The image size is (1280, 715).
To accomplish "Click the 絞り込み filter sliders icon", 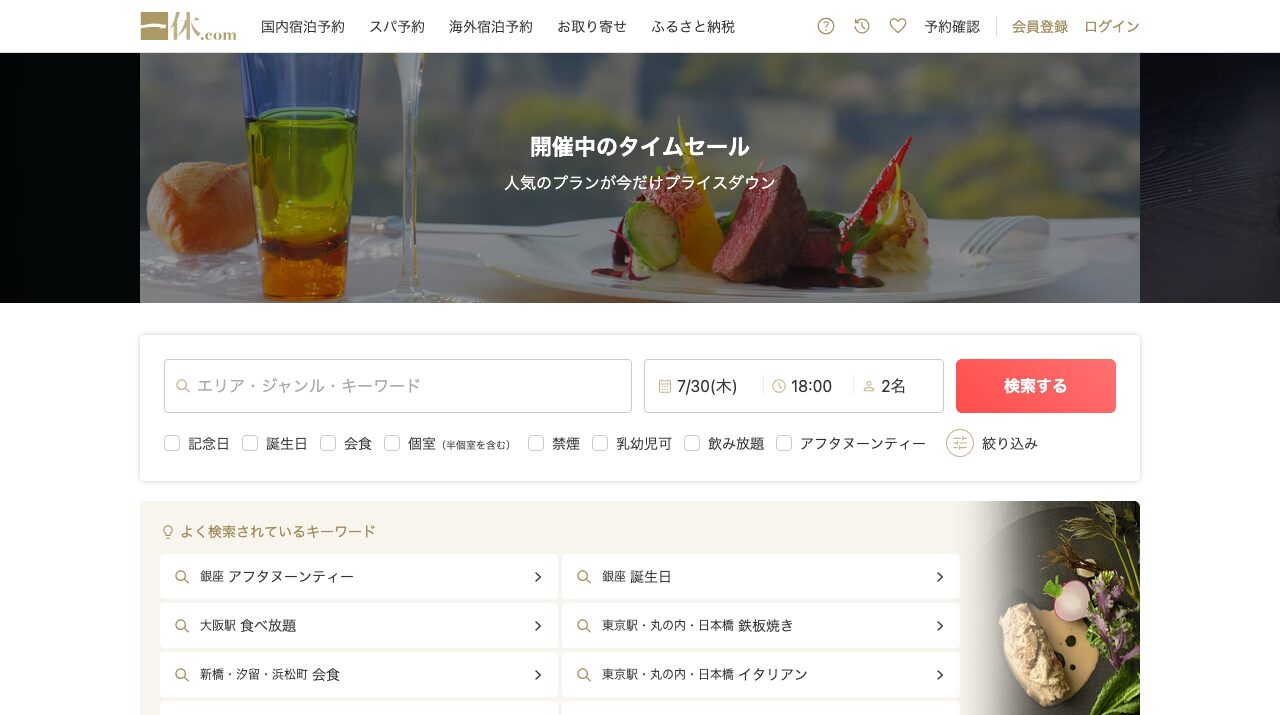I will [x=960, y=443].
